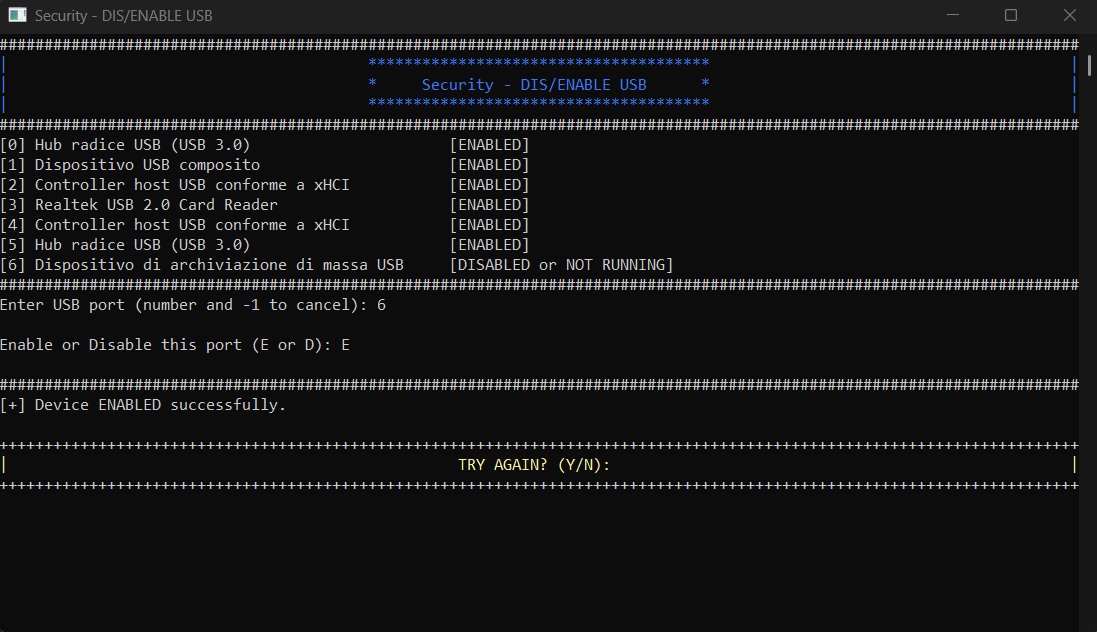
Task: Click entry [6] Dispositivo di archiviazione di massa USB
Action: tap(202, 265)
